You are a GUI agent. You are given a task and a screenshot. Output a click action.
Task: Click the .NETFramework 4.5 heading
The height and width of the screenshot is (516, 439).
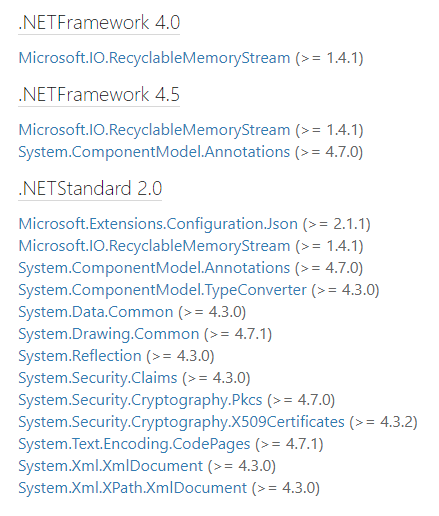click(x=99, y=95)
